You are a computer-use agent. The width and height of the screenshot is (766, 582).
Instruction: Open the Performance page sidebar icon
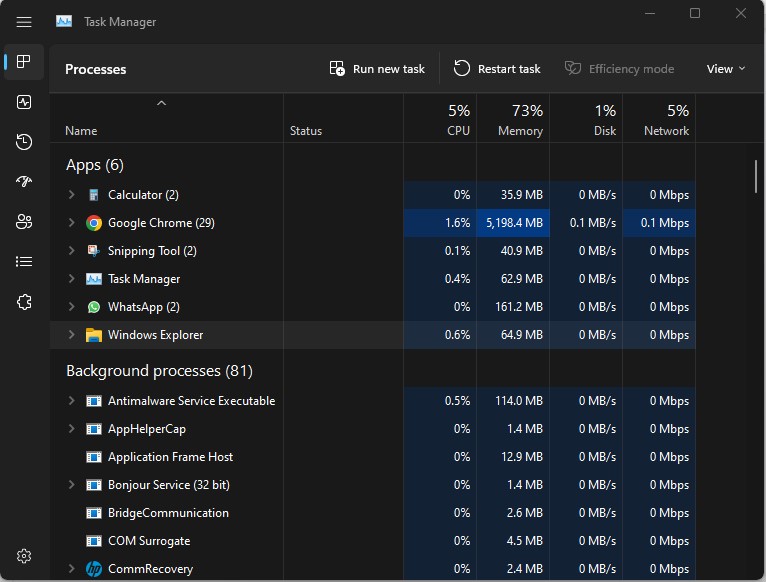pos(23,102)
